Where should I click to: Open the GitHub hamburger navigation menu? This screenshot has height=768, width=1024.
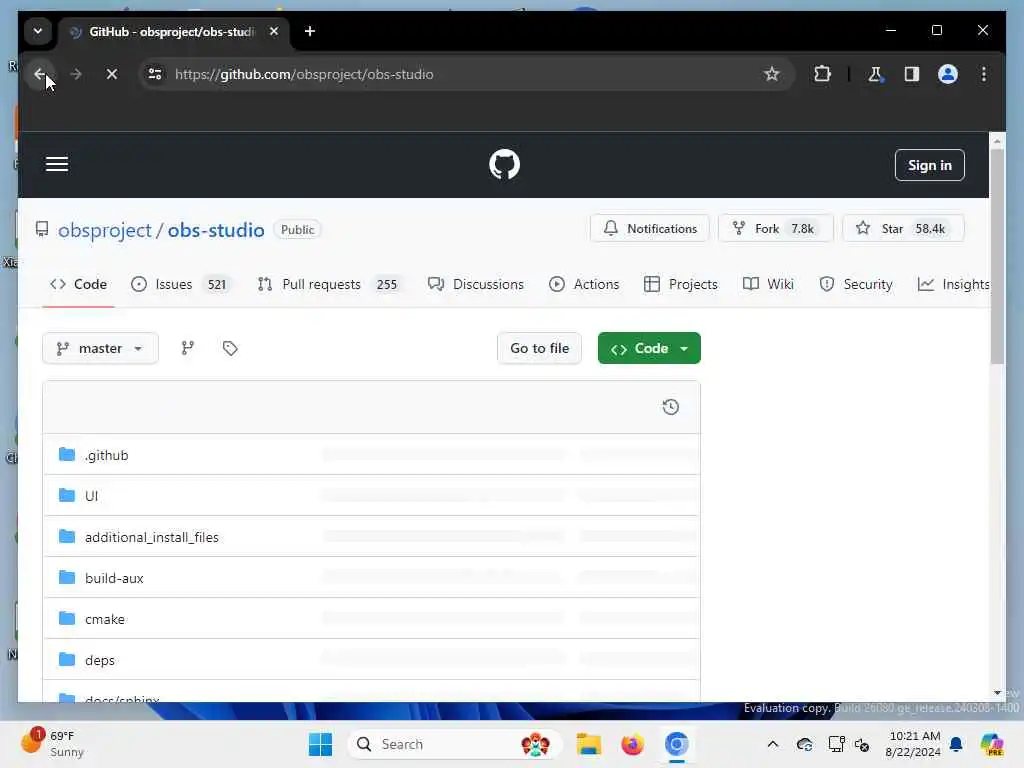point(57,165)
